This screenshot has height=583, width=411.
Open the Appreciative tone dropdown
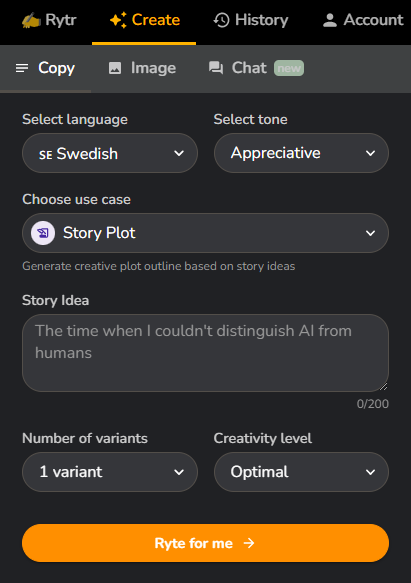coord(301,153)
